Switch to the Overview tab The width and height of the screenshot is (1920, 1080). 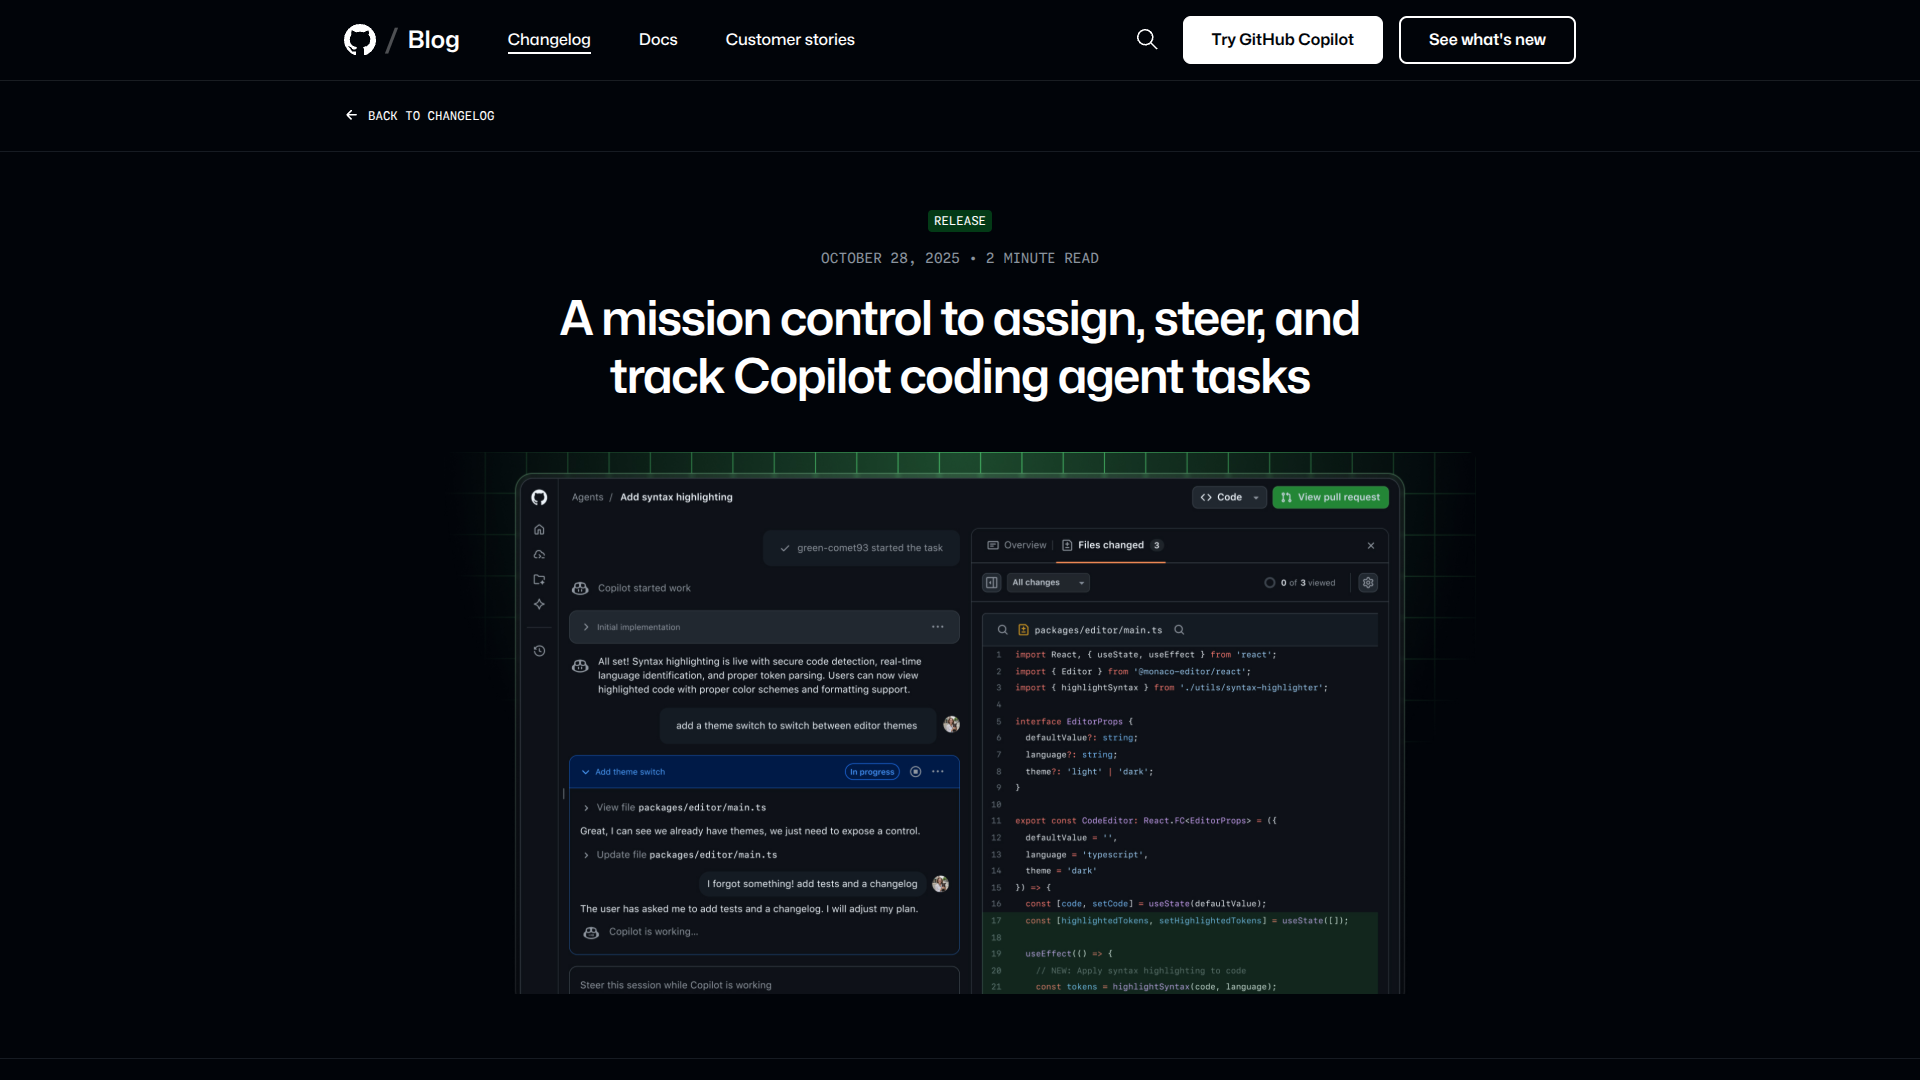[x=1024, y=545]
